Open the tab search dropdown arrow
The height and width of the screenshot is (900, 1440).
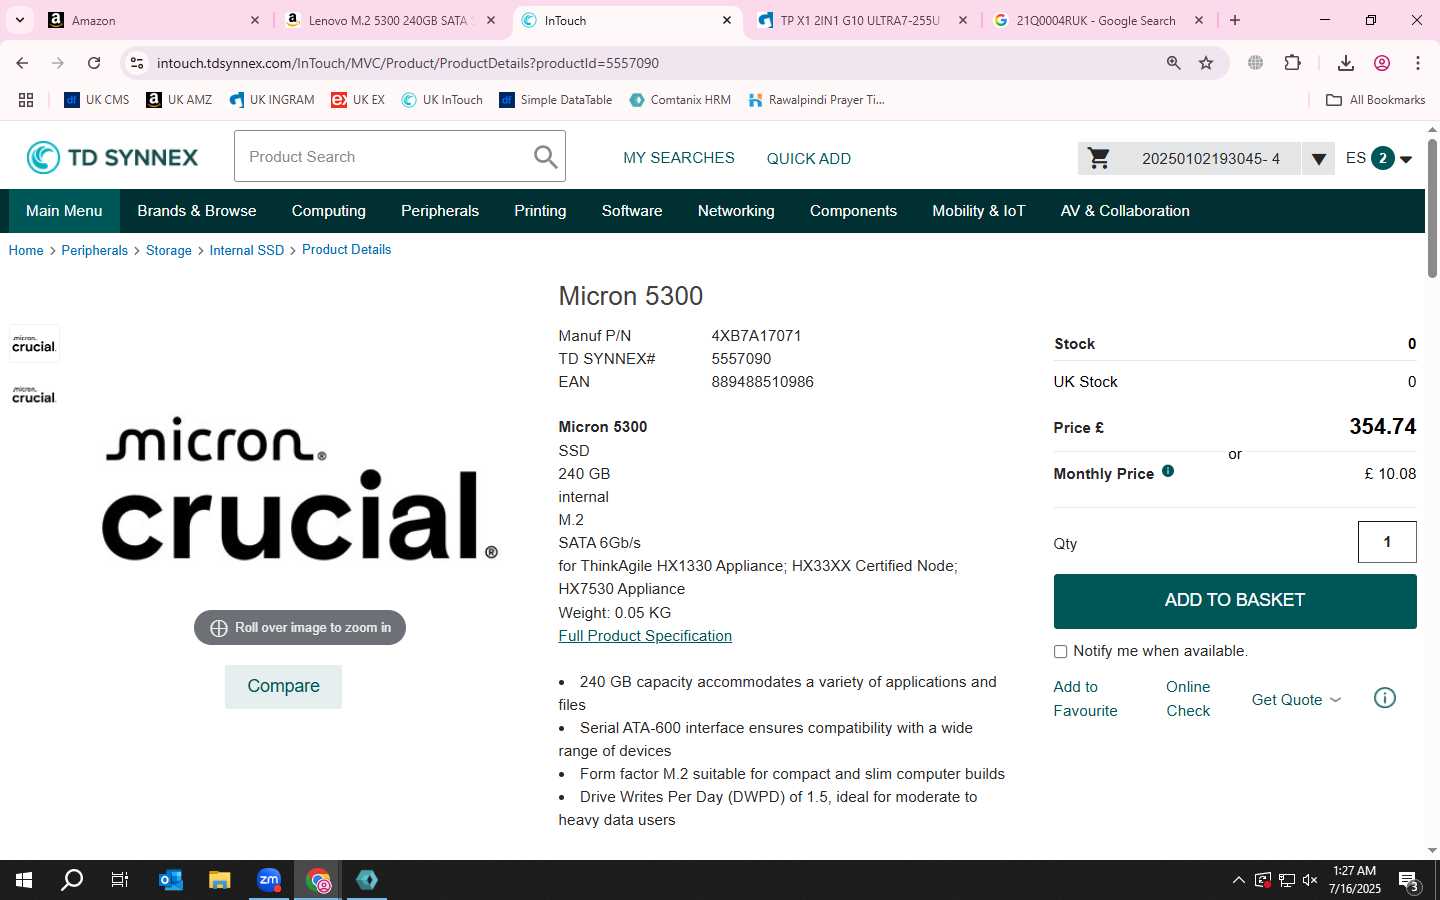point(20,20)
